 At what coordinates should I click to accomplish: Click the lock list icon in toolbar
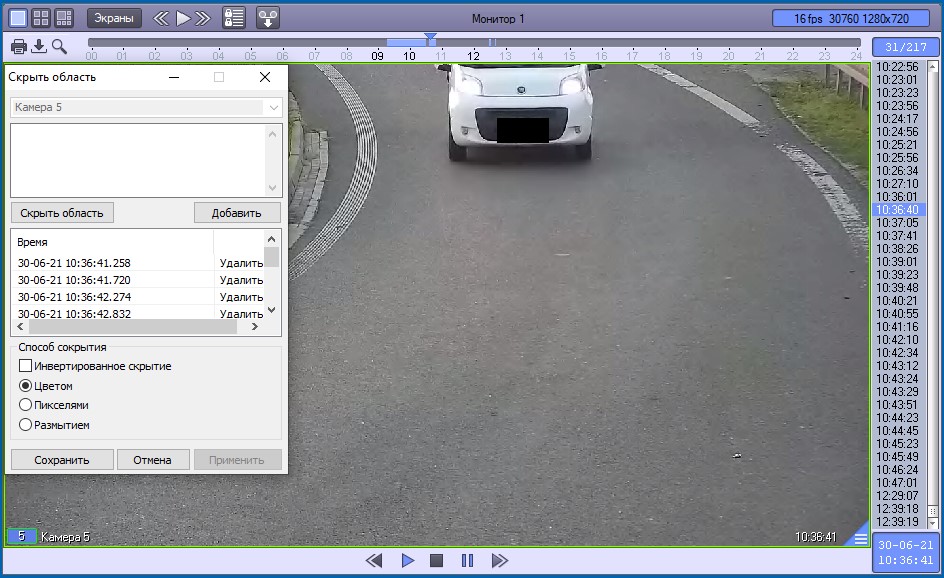pyautogui.click(x=233, y=18)
